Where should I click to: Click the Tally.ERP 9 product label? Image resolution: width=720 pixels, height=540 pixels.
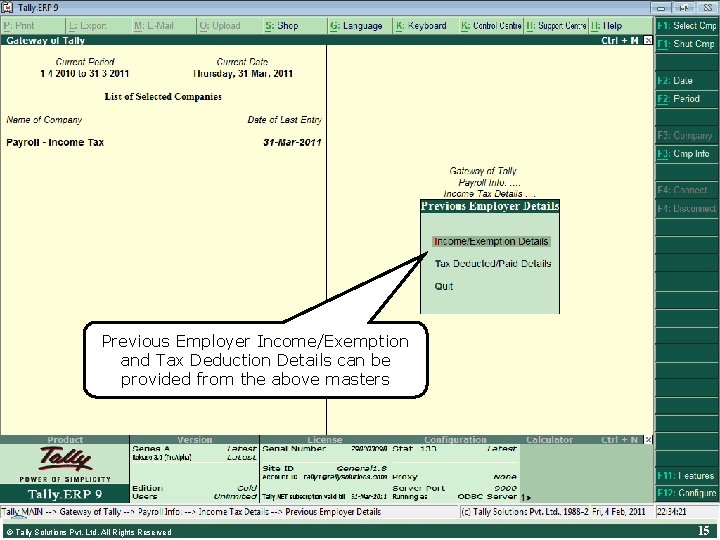pyautogui.click(x=65, y=494)
